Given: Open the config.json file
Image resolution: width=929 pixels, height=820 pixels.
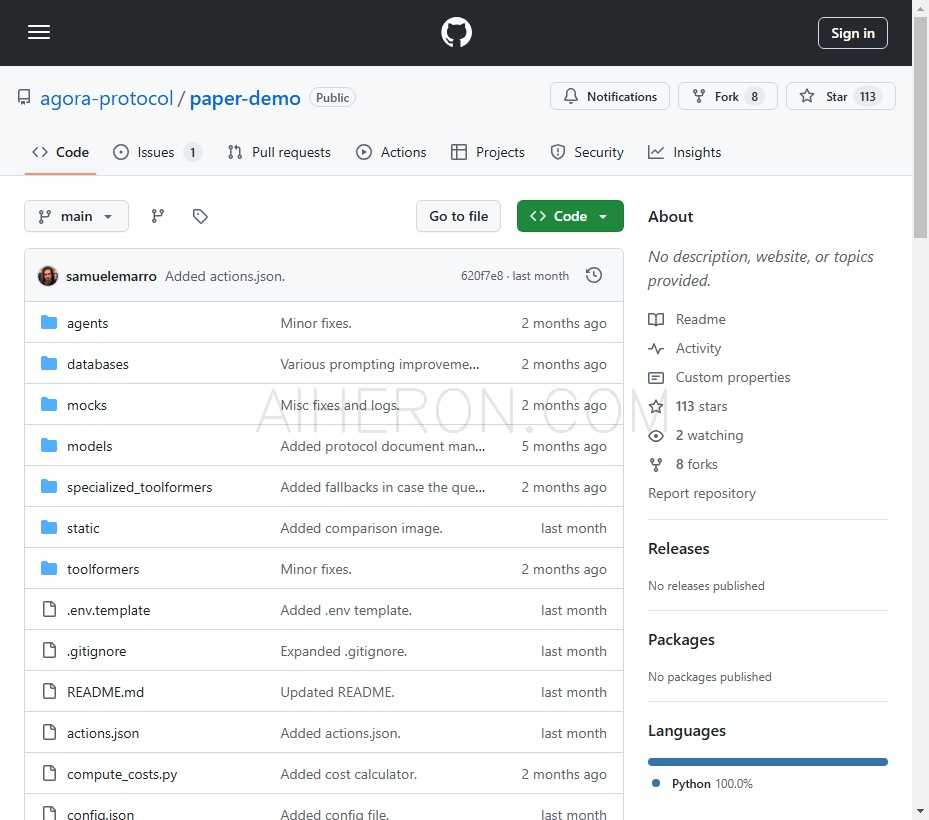Looking at the screenshot, I should pos(101,813).
